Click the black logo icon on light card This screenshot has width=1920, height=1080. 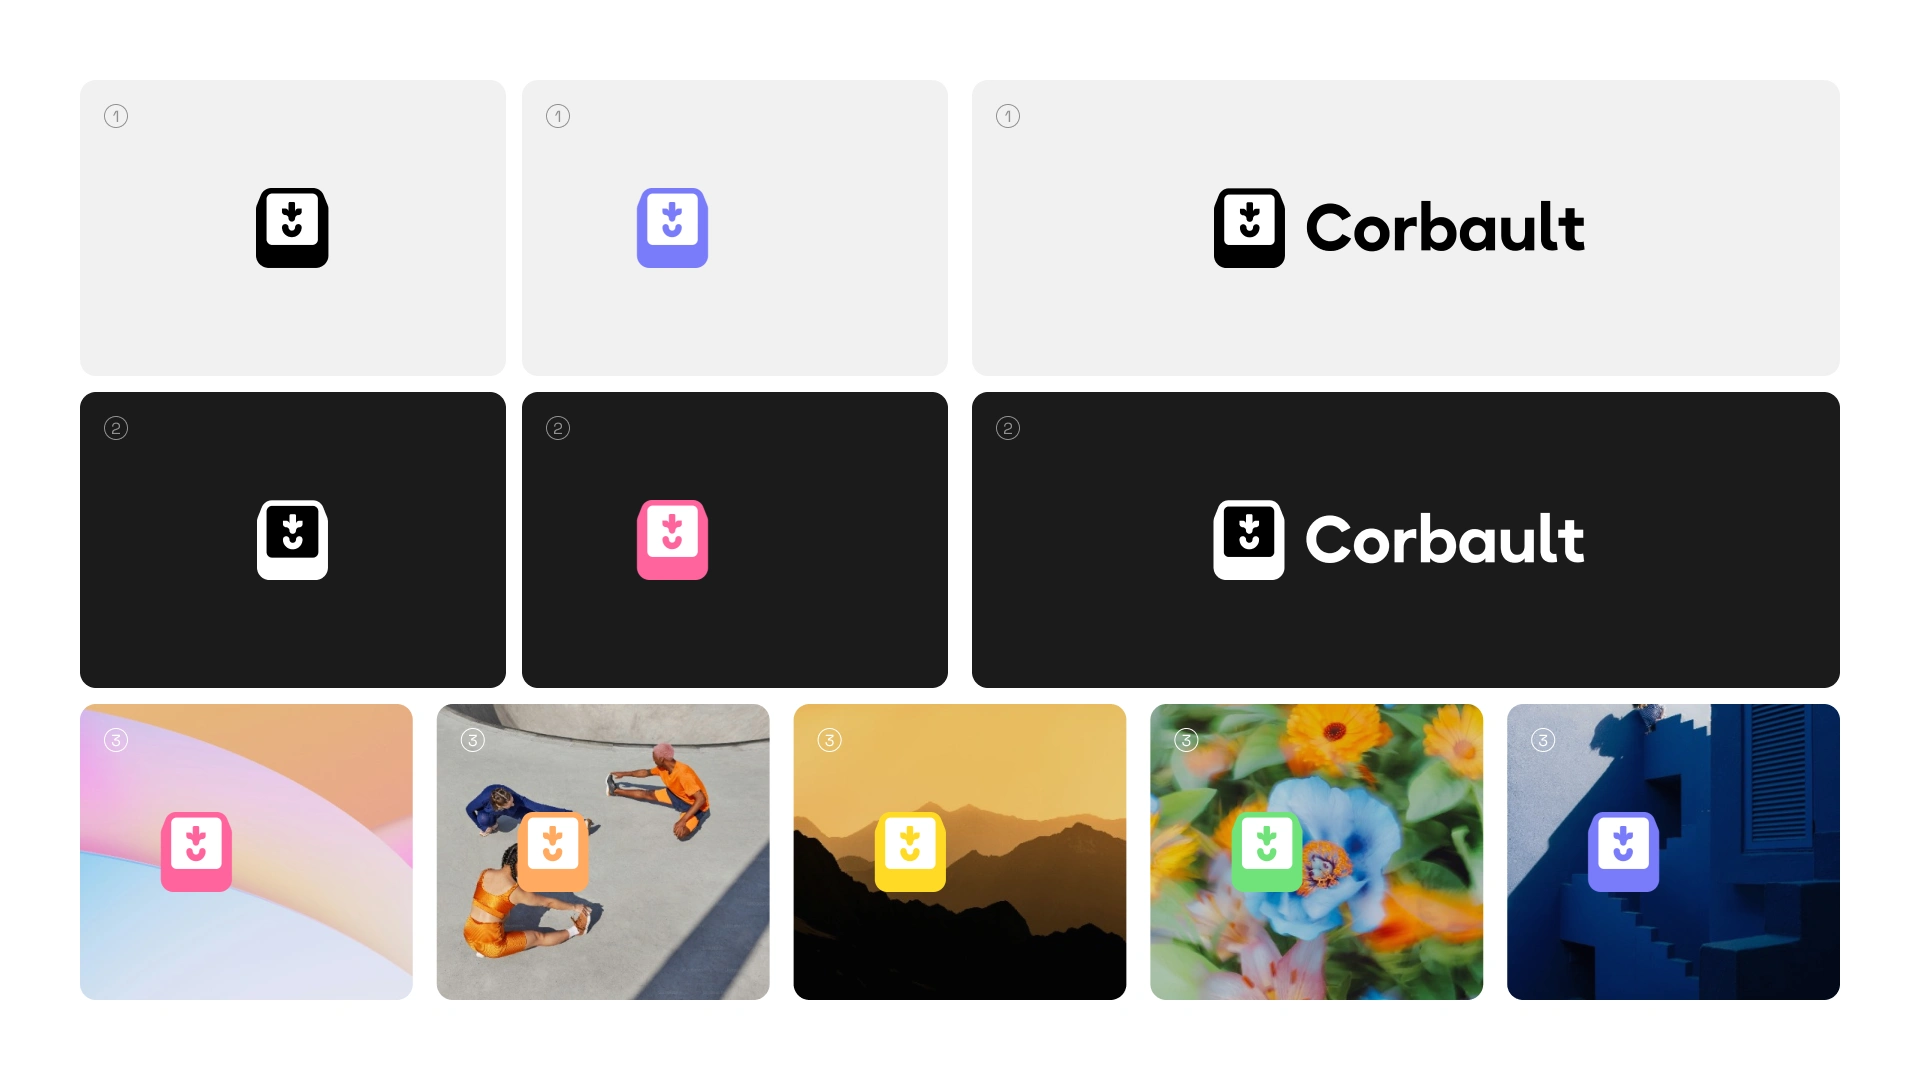coord(292,228)
